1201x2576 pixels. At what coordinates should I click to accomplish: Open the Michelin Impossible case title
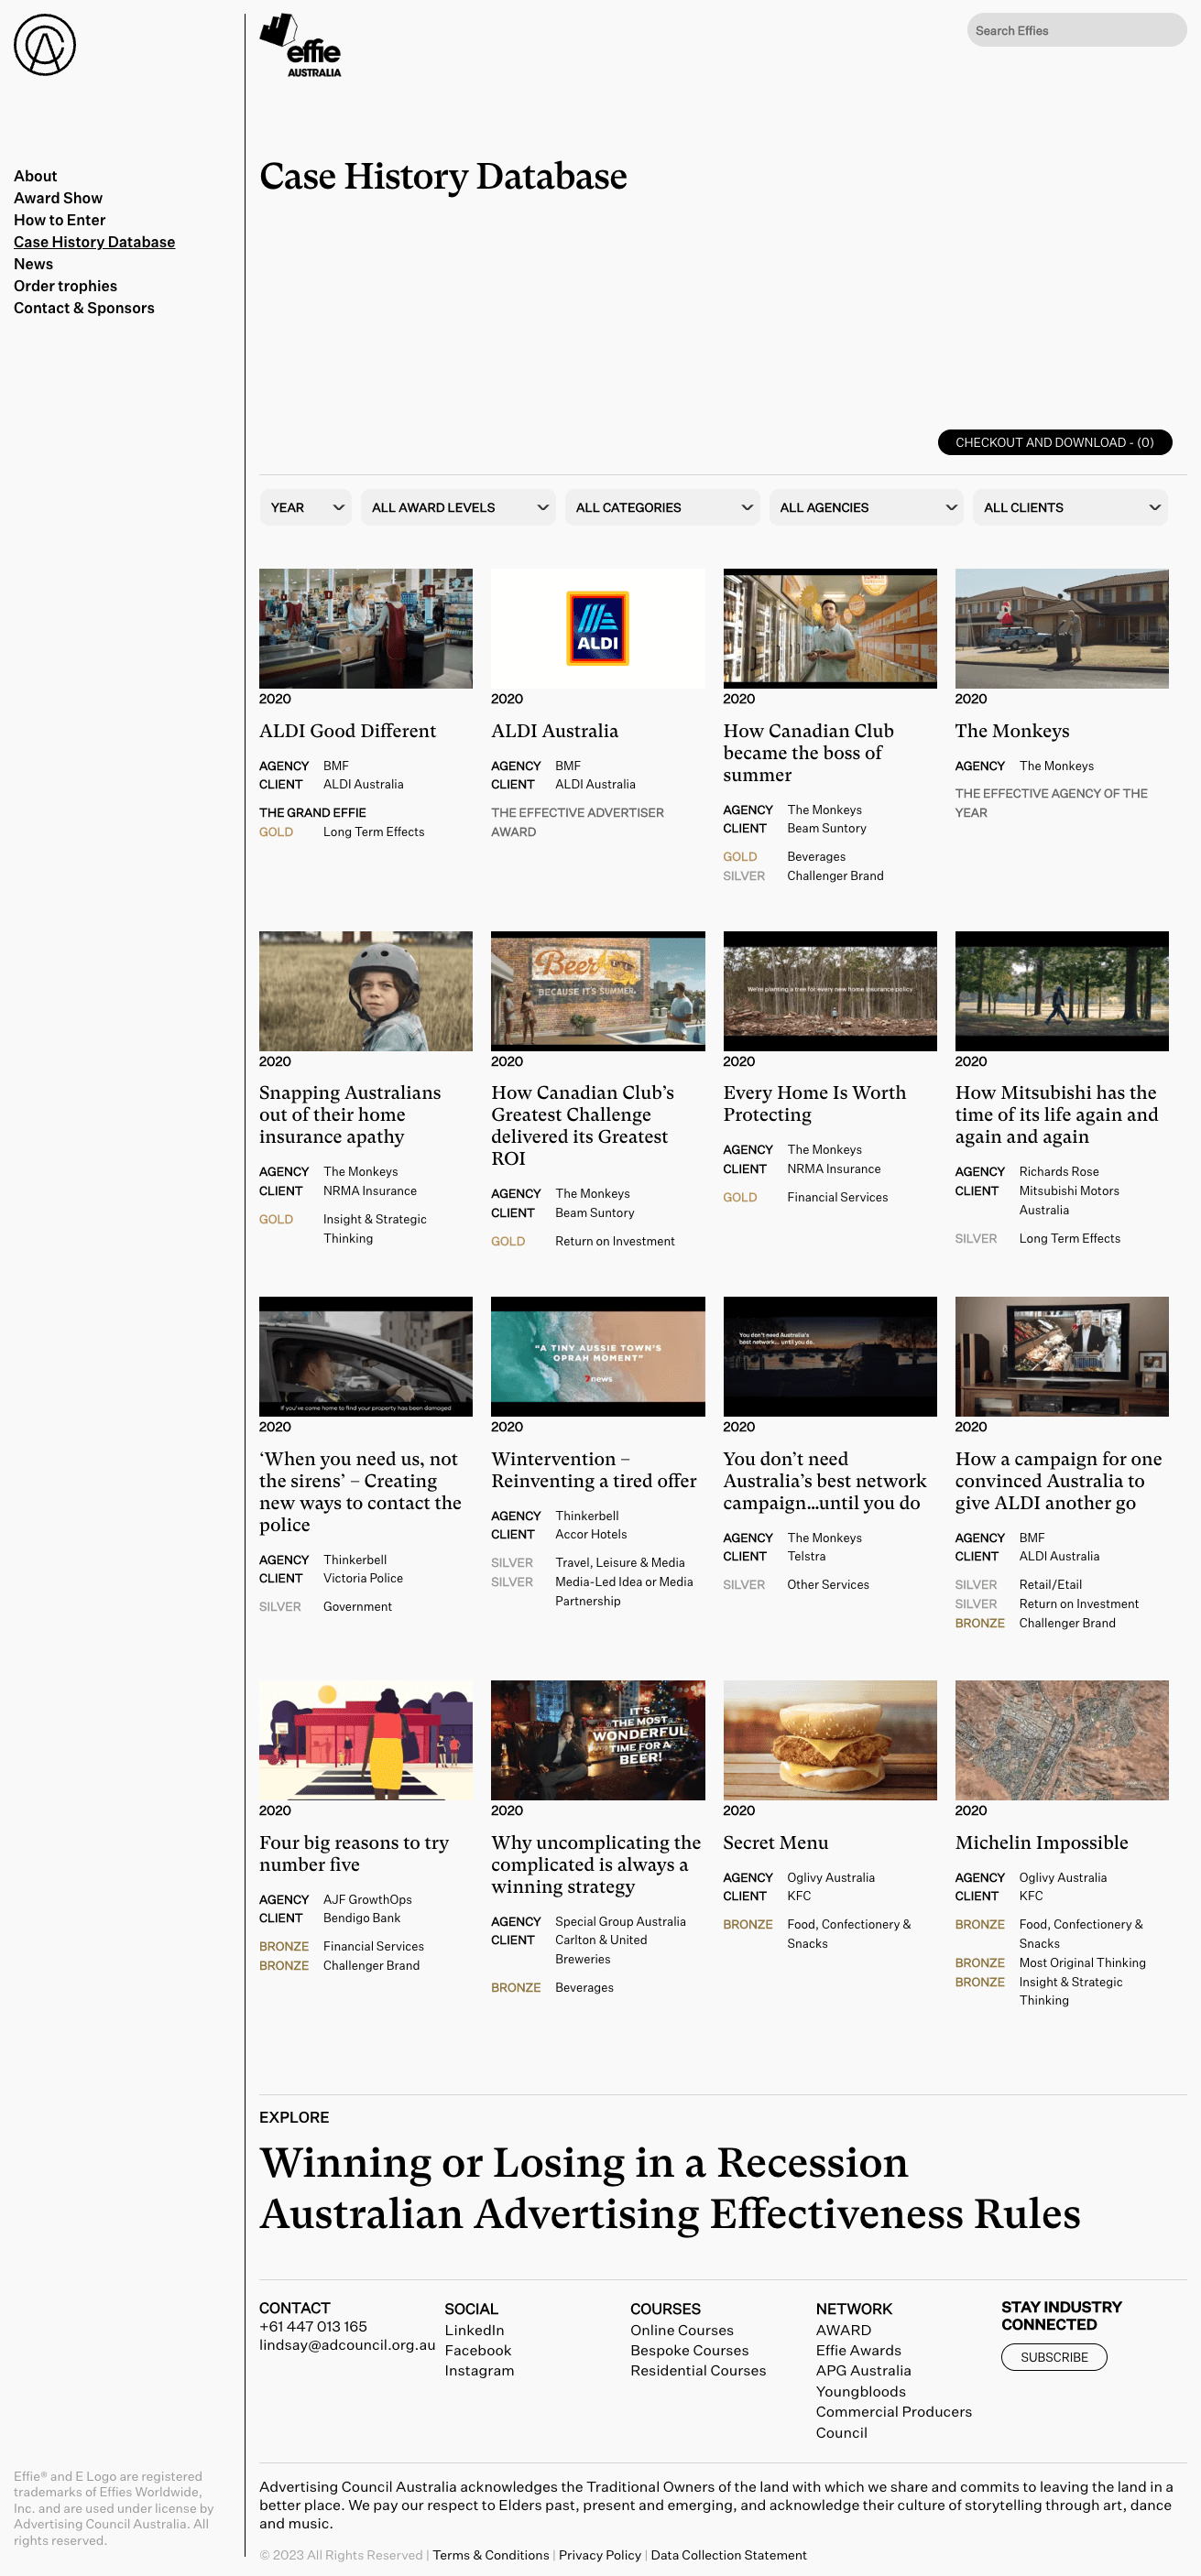[x=1041, y=1842]
